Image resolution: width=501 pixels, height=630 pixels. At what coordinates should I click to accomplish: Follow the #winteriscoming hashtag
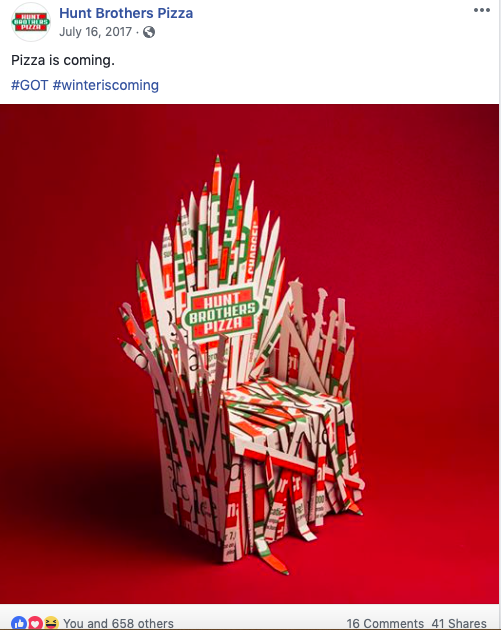tap(106, 85)
